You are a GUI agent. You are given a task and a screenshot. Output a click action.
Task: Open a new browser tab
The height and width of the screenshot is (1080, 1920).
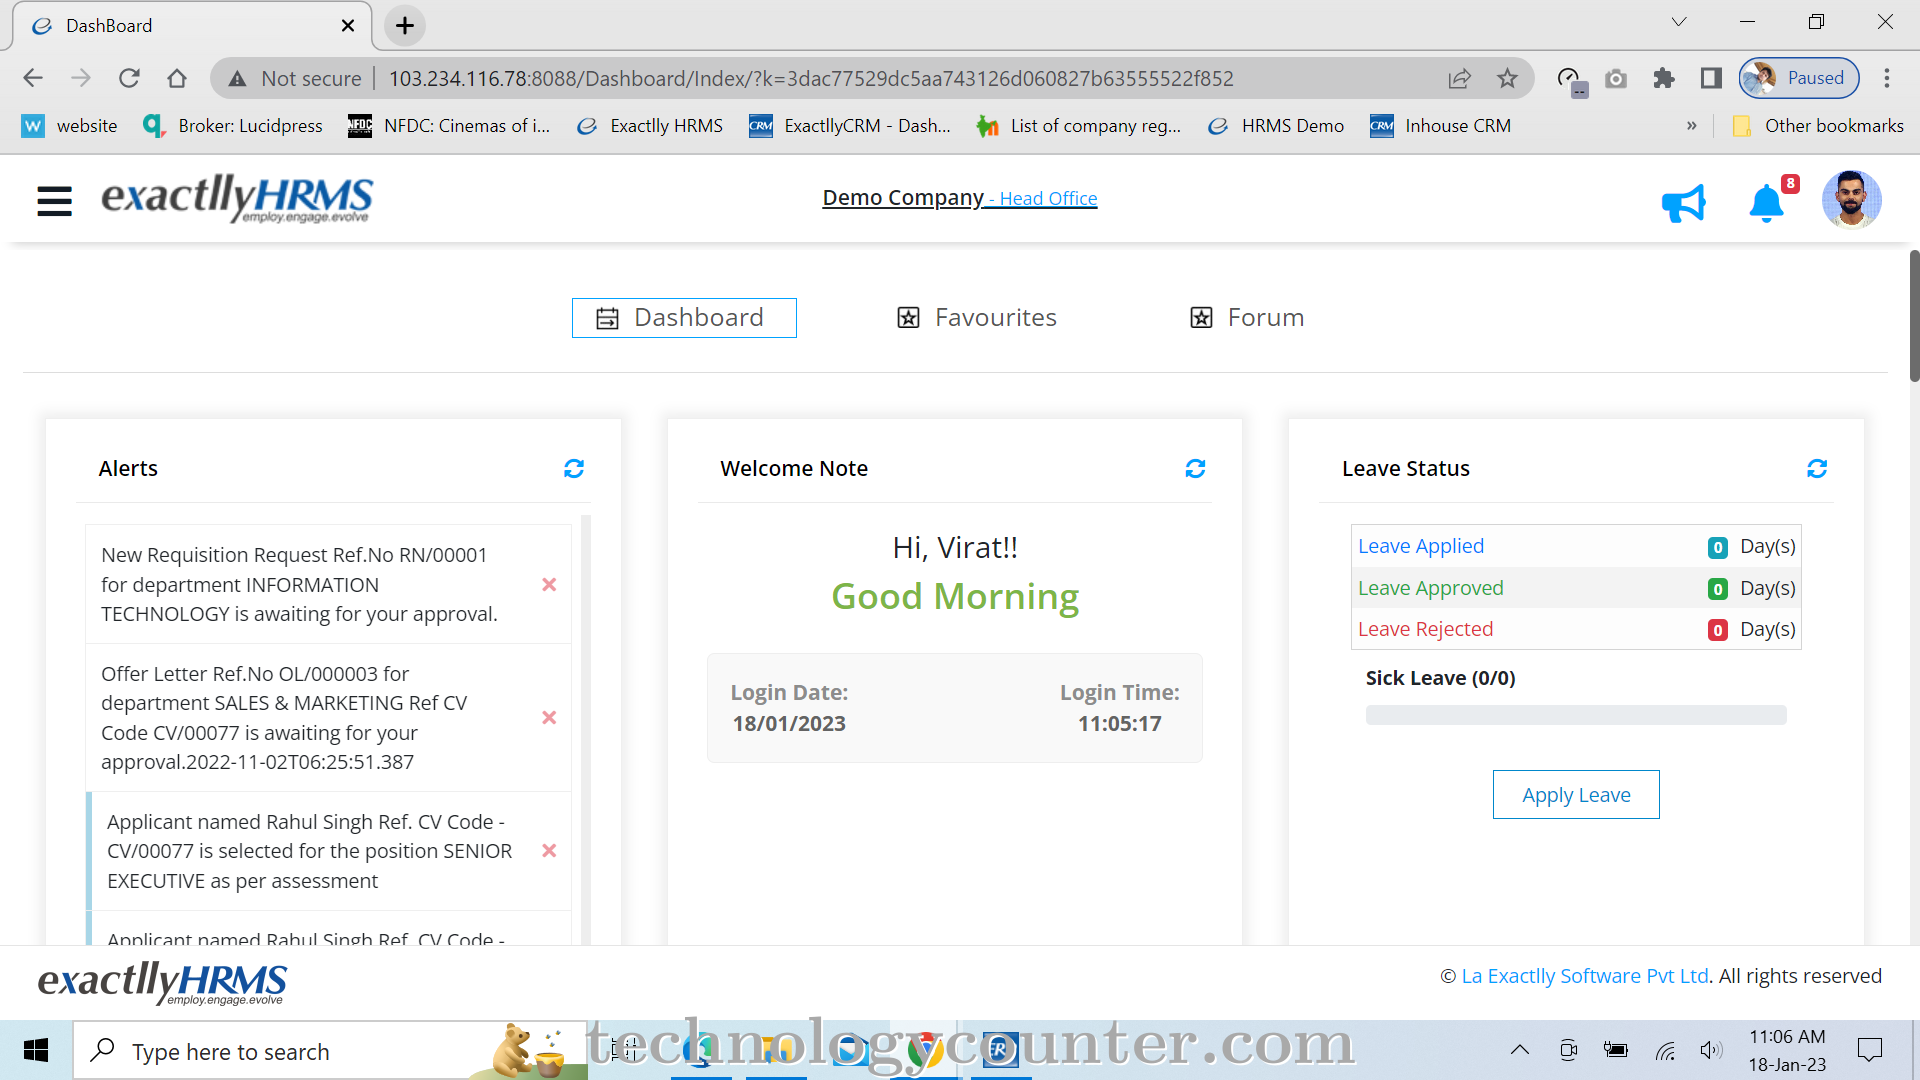point(404,26)
